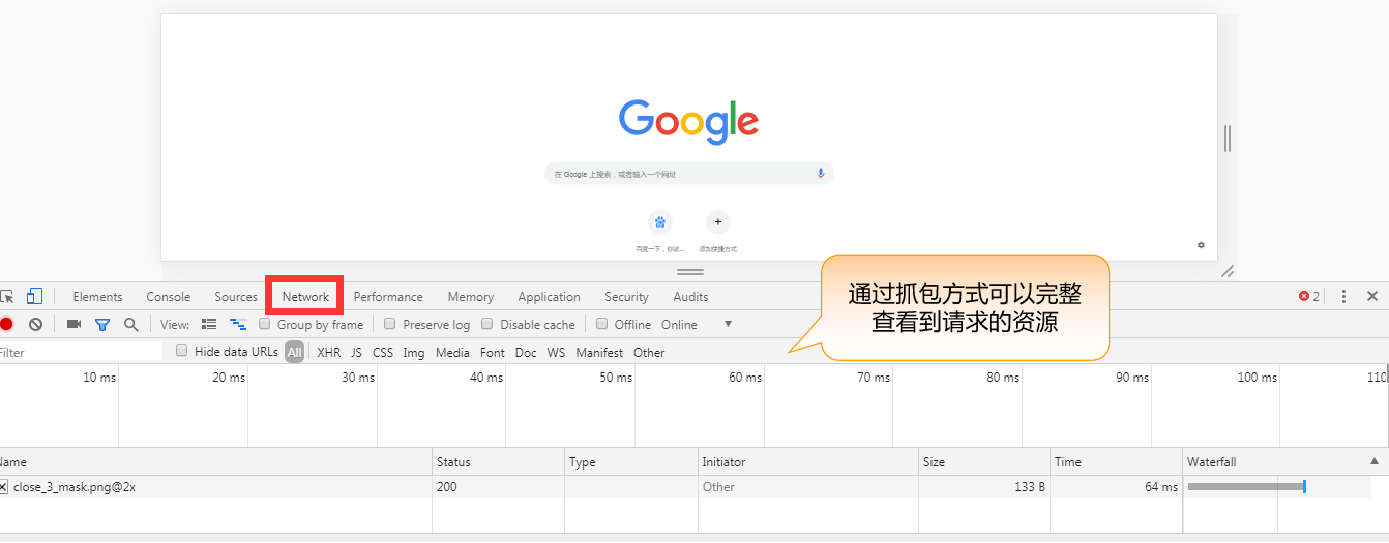The width and height of the screenshot is (1389, 543).
Task: Open DevTools three-dot customize menu
Action: [1344, 296]
